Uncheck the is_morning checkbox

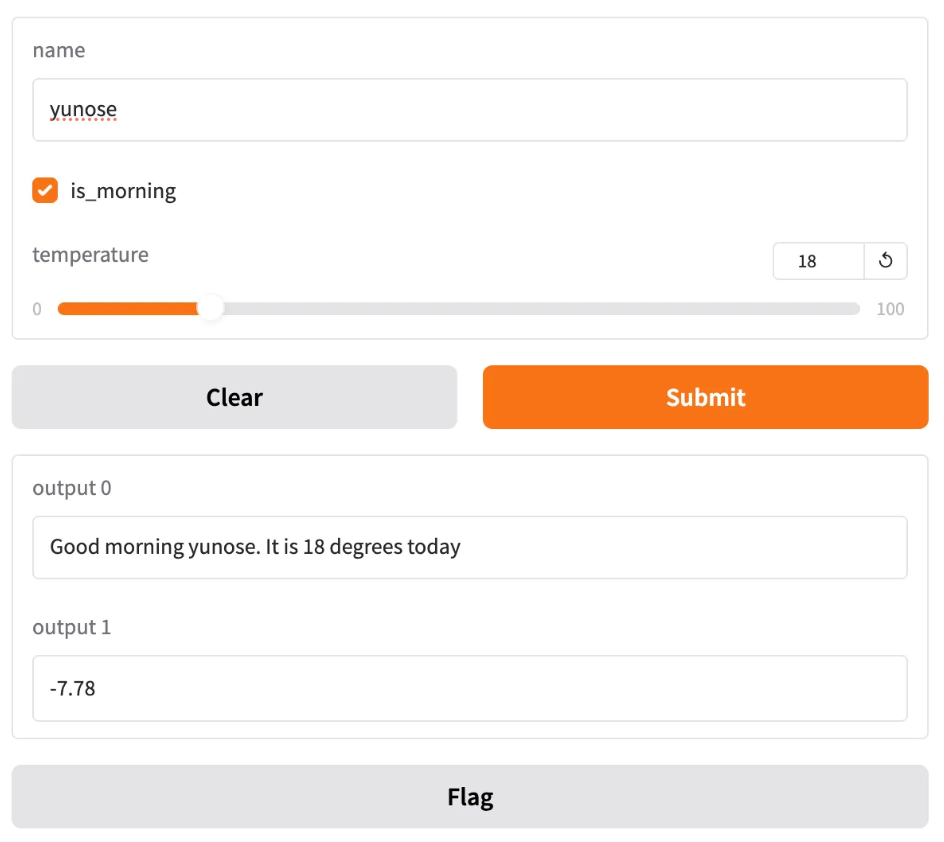[45, 190]
